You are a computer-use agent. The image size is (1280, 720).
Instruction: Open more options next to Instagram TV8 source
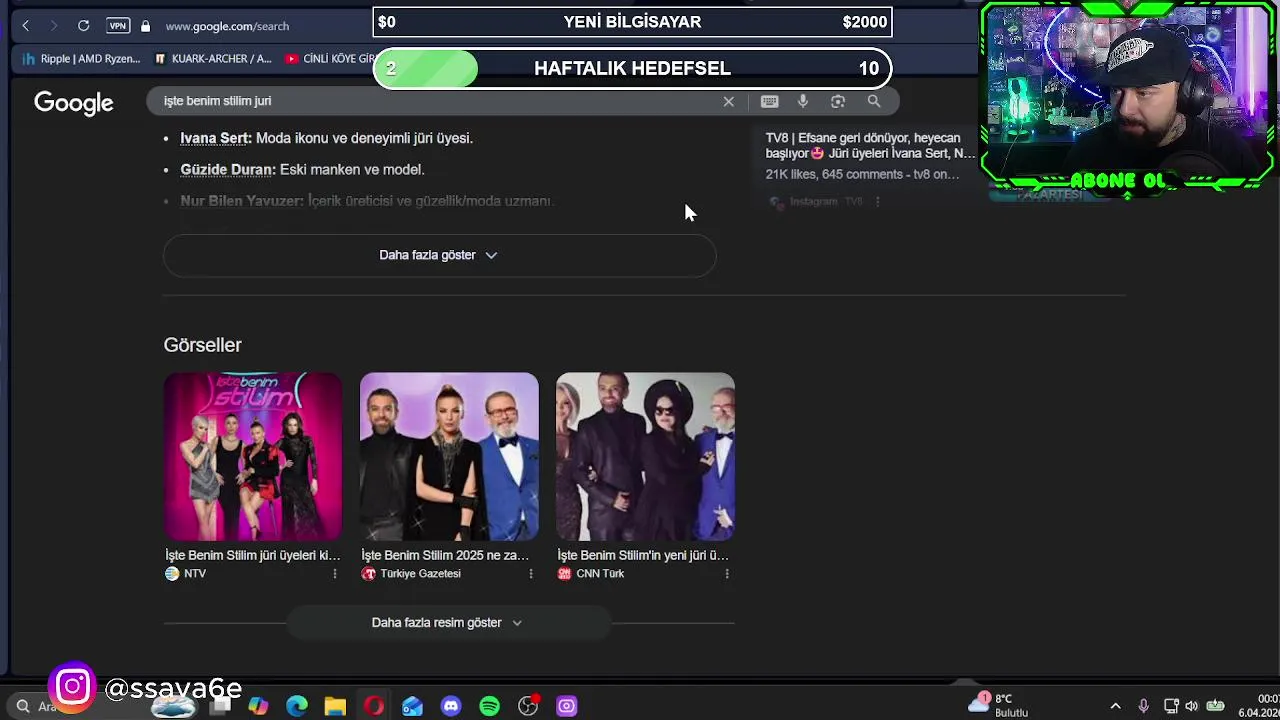[877, 201]
